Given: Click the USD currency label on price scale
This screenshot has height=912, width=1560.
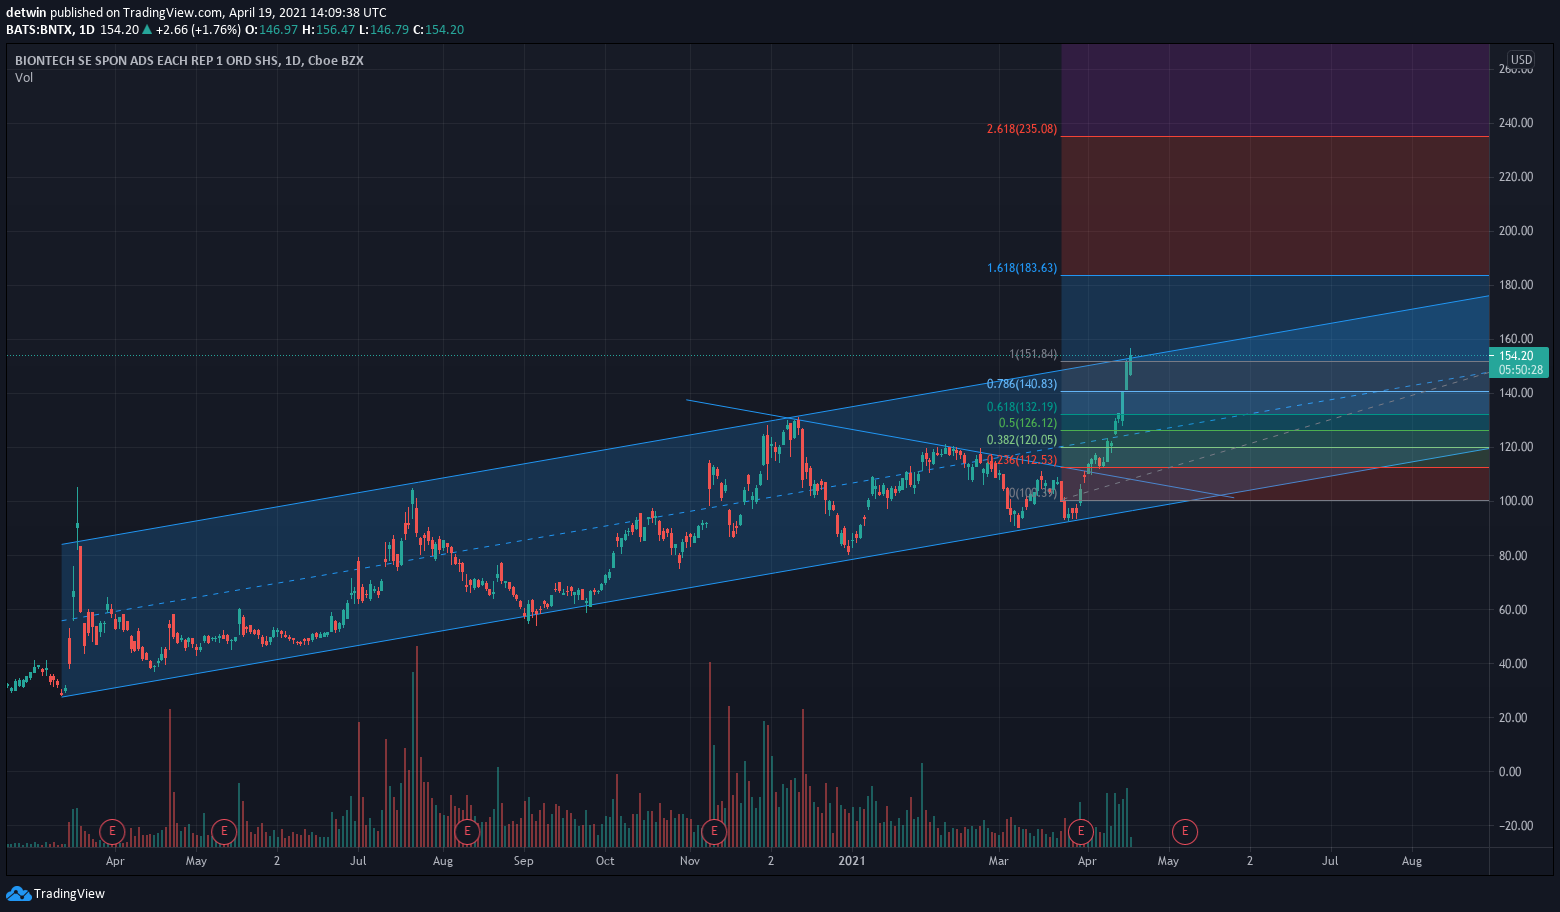Looking at the screenshot, I should tap(1519, 59).
